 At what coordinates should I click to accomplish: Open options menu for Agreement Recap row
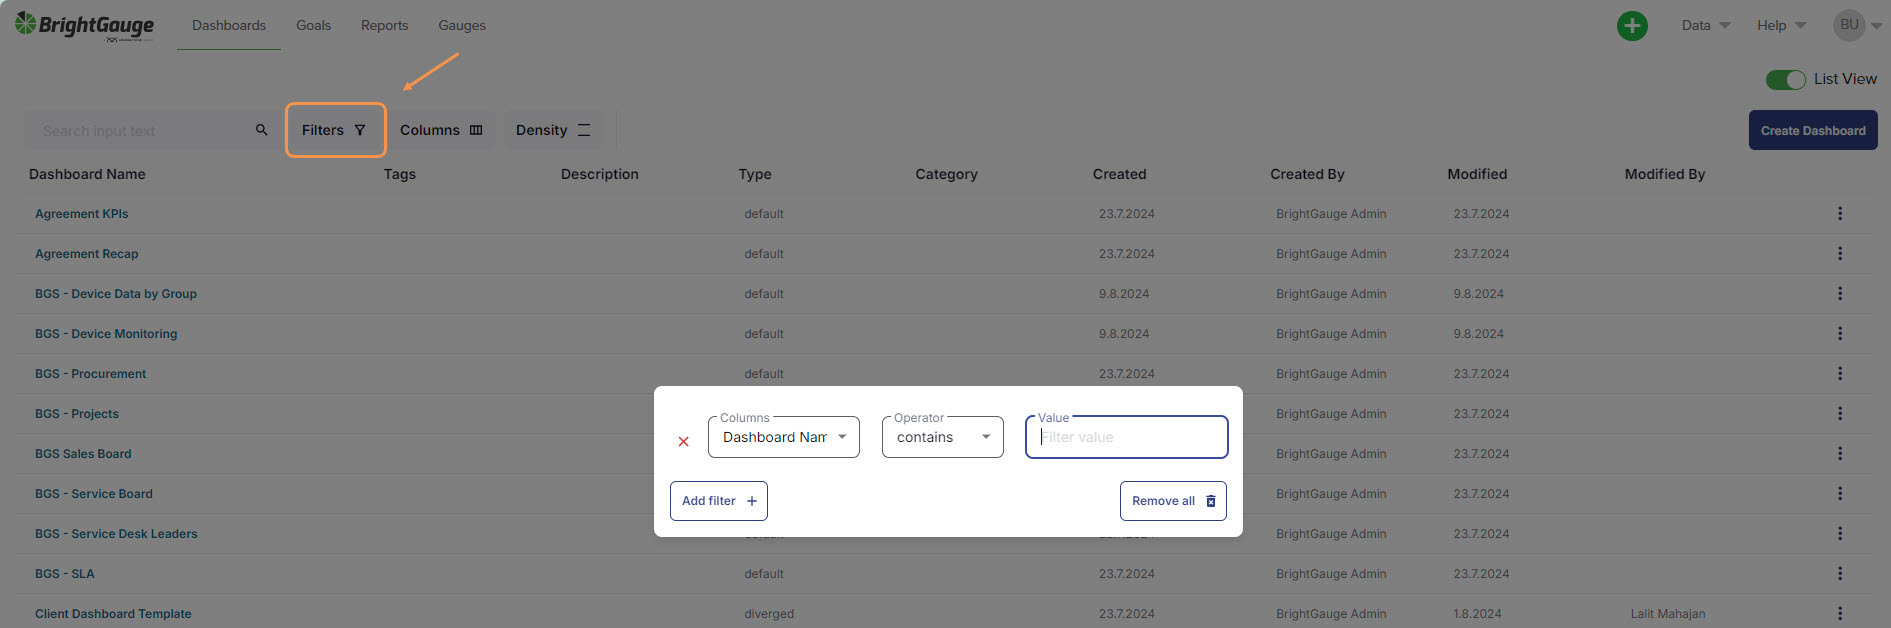pos(1840,253)
